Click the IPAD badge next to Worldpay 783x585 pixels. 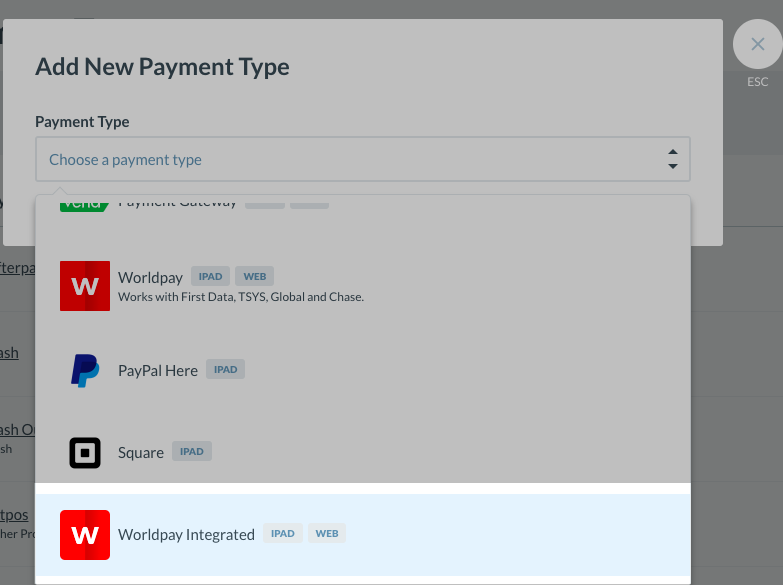tap(210, 276)
